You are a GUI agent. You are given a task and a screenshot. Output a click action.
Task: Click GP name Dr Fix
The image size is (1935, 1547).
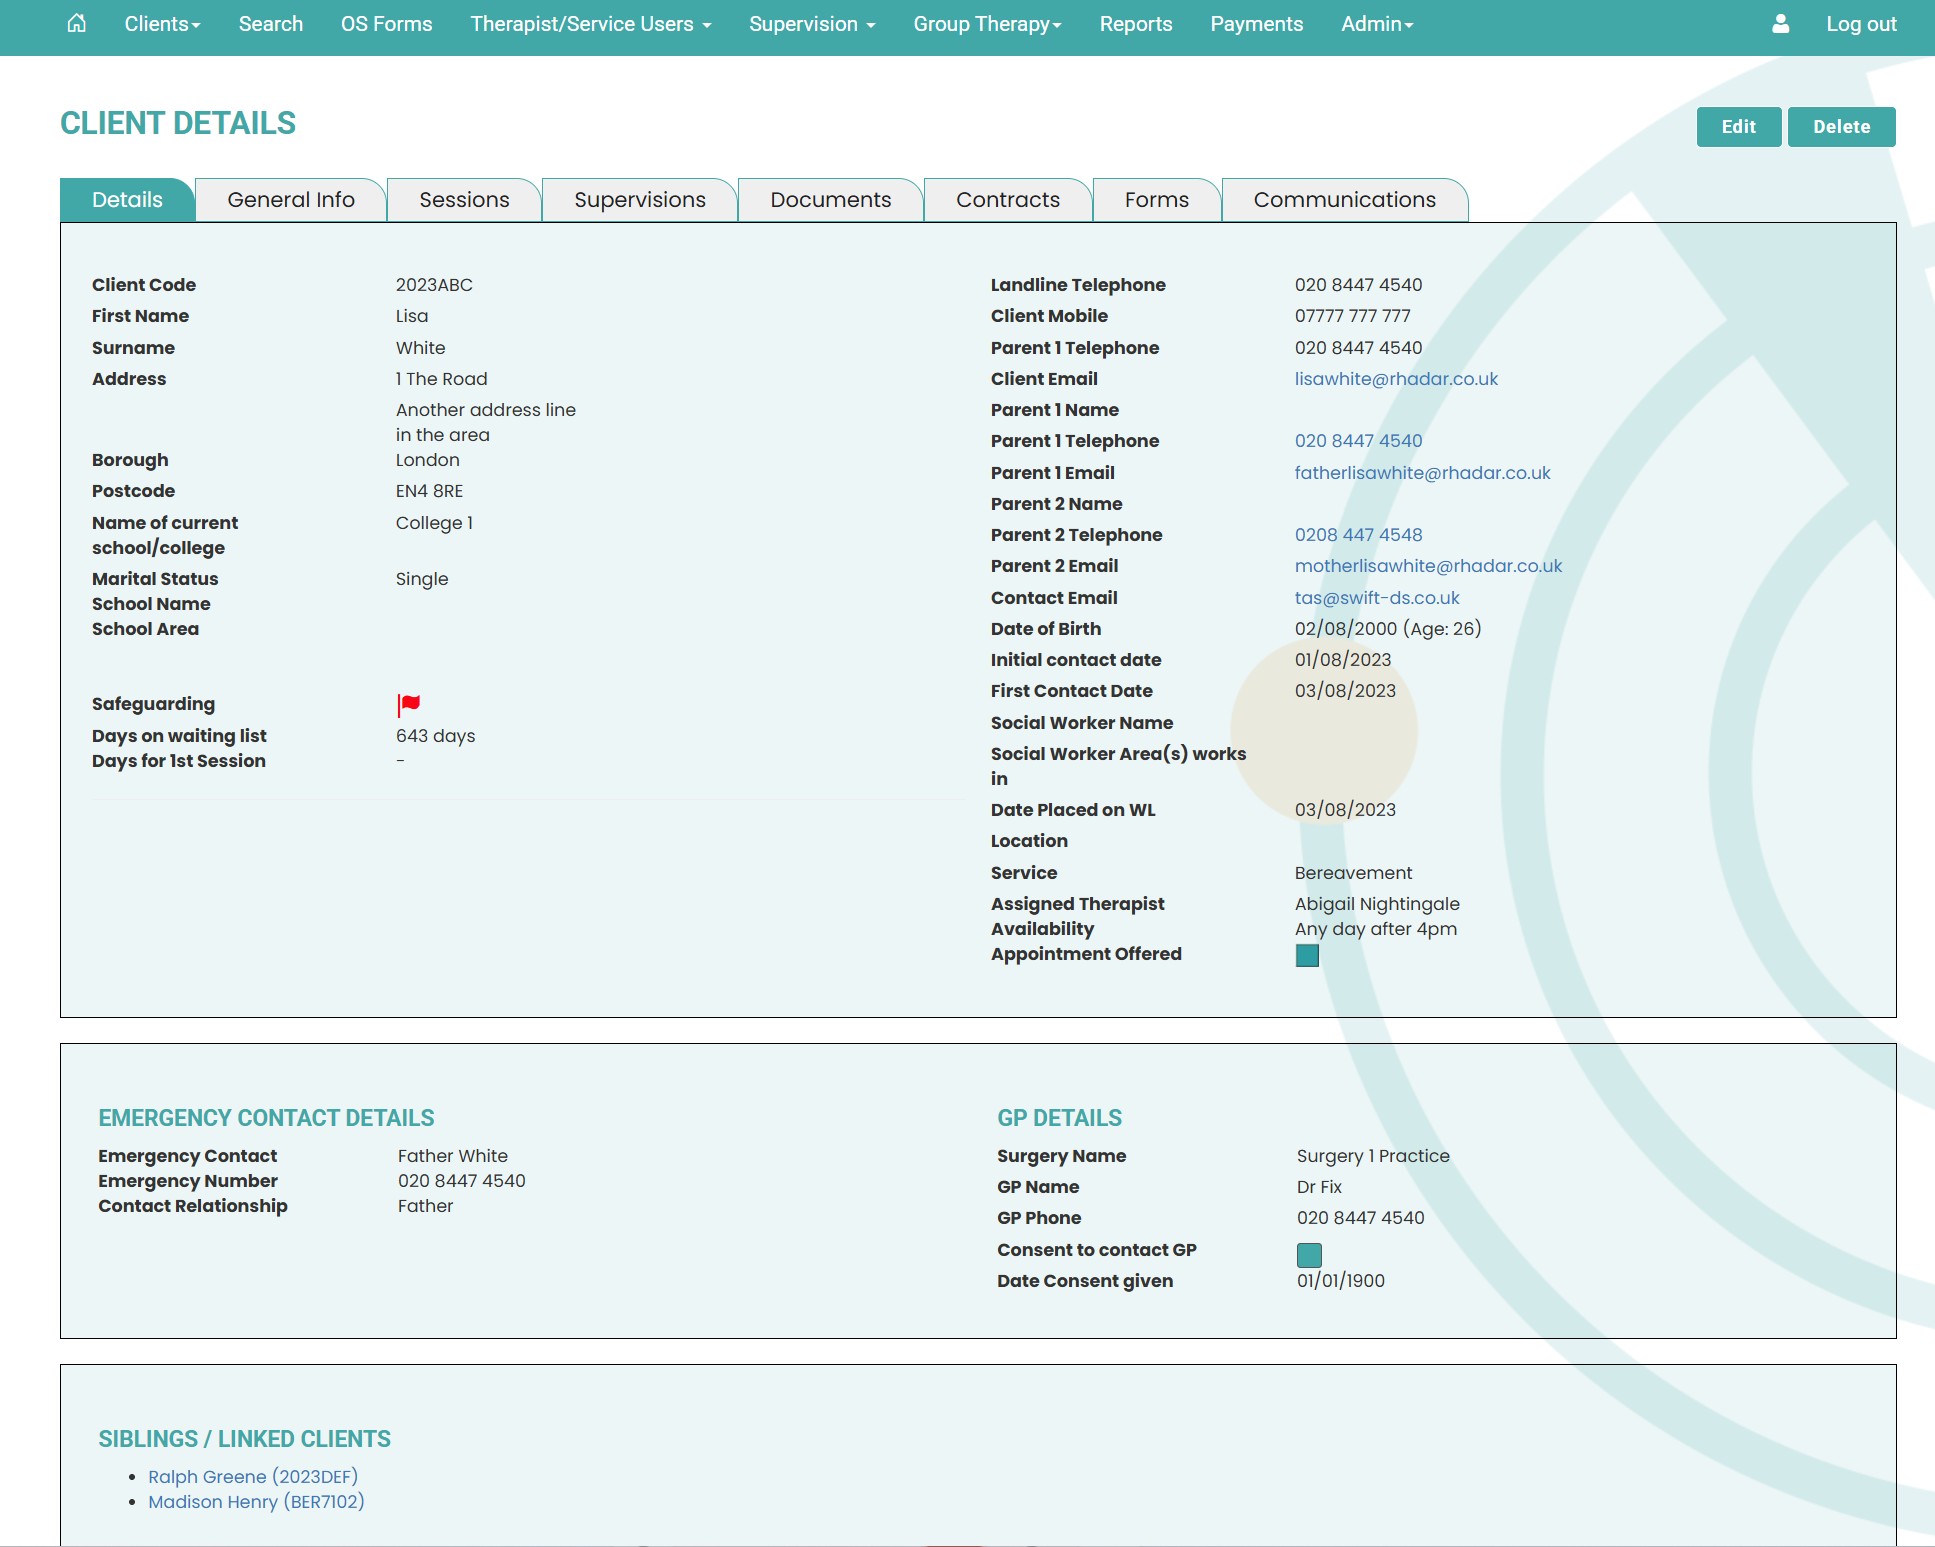tap(1319, 1187)
